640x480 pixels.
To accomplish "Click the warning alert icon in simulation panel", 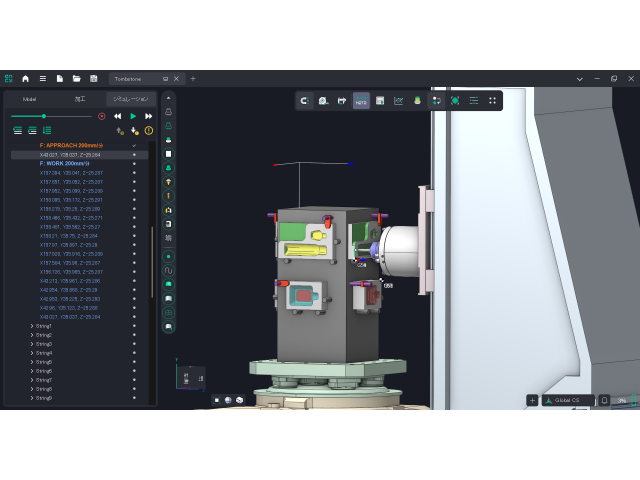I will 149,130.
